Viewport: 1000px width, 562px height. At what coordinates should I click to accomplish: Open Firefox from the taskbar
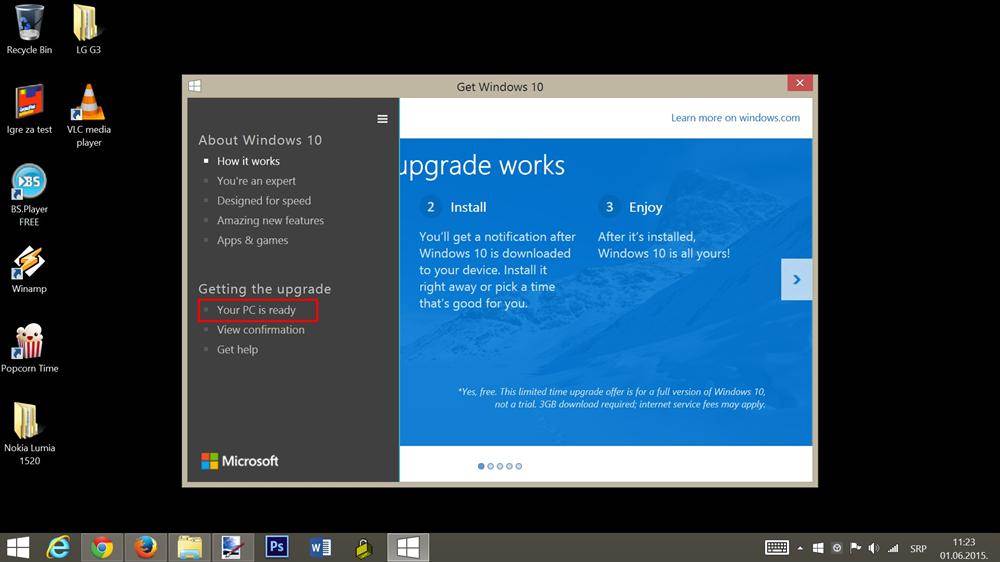(x=146, y=547)
